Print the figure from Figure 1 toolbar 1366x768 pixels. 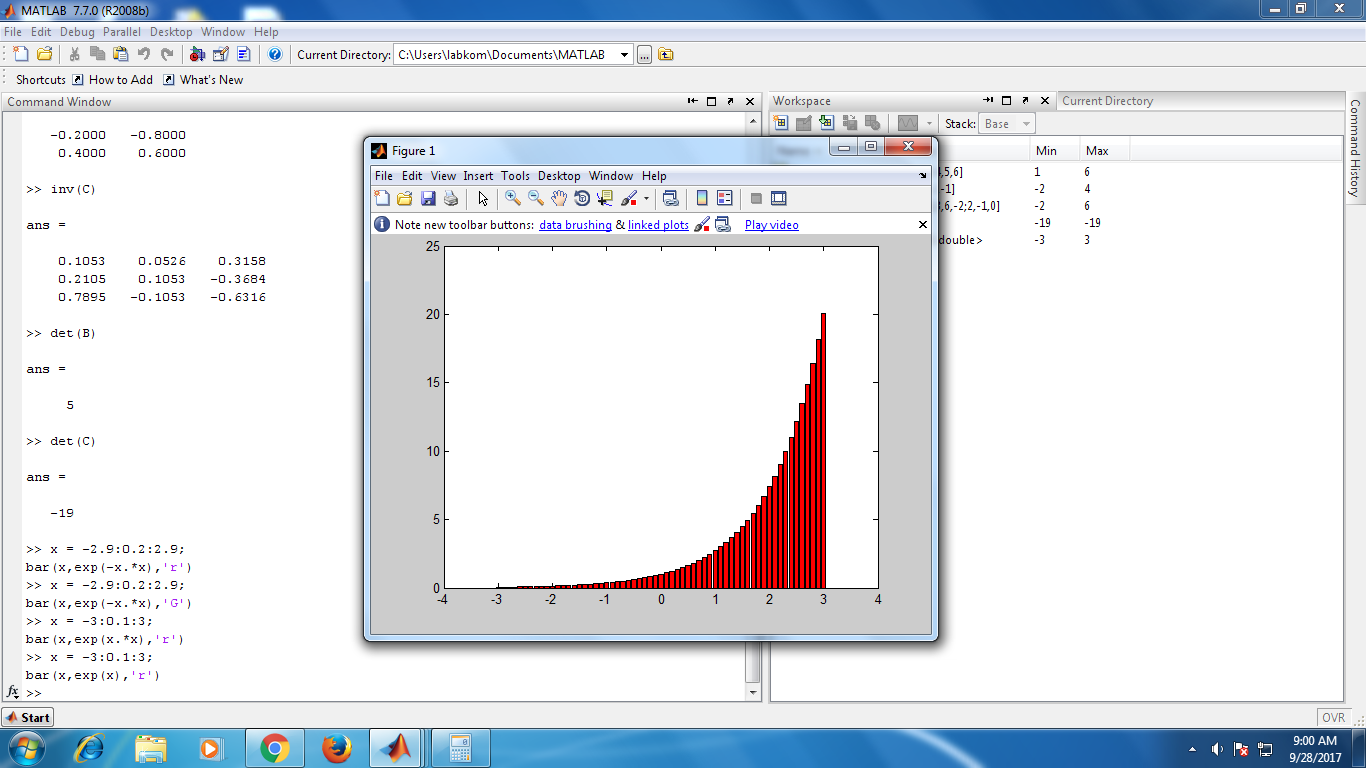[x=451, y=198]
